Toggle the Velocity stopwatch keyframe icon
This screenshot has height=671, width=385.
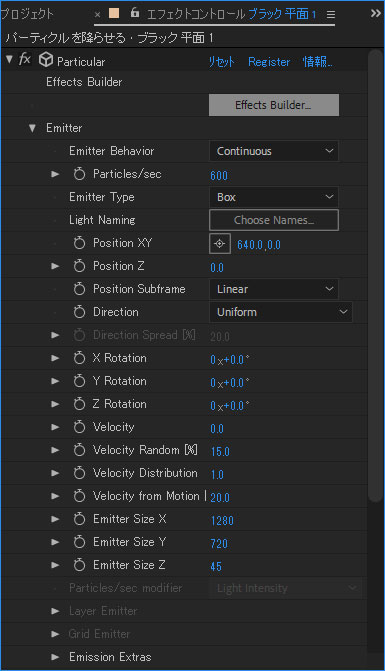point(79,427)
